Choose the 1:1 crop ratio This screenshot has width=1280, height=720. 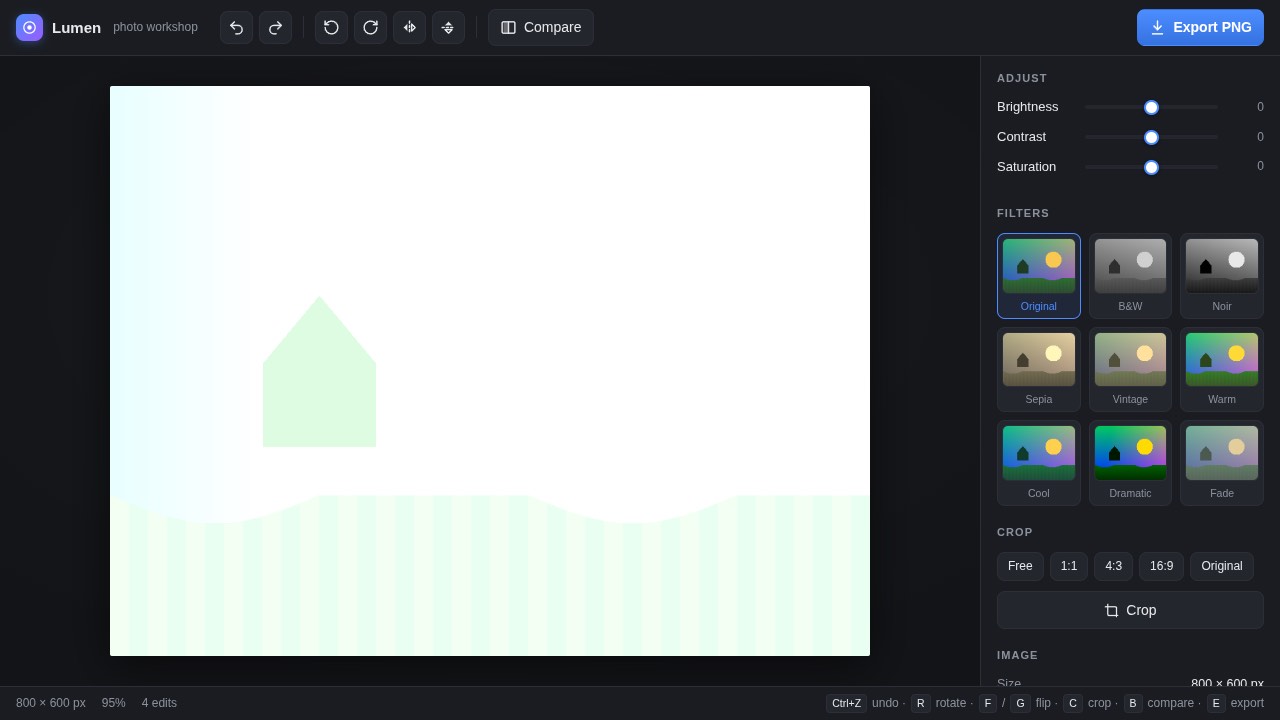click(1069, 566)
